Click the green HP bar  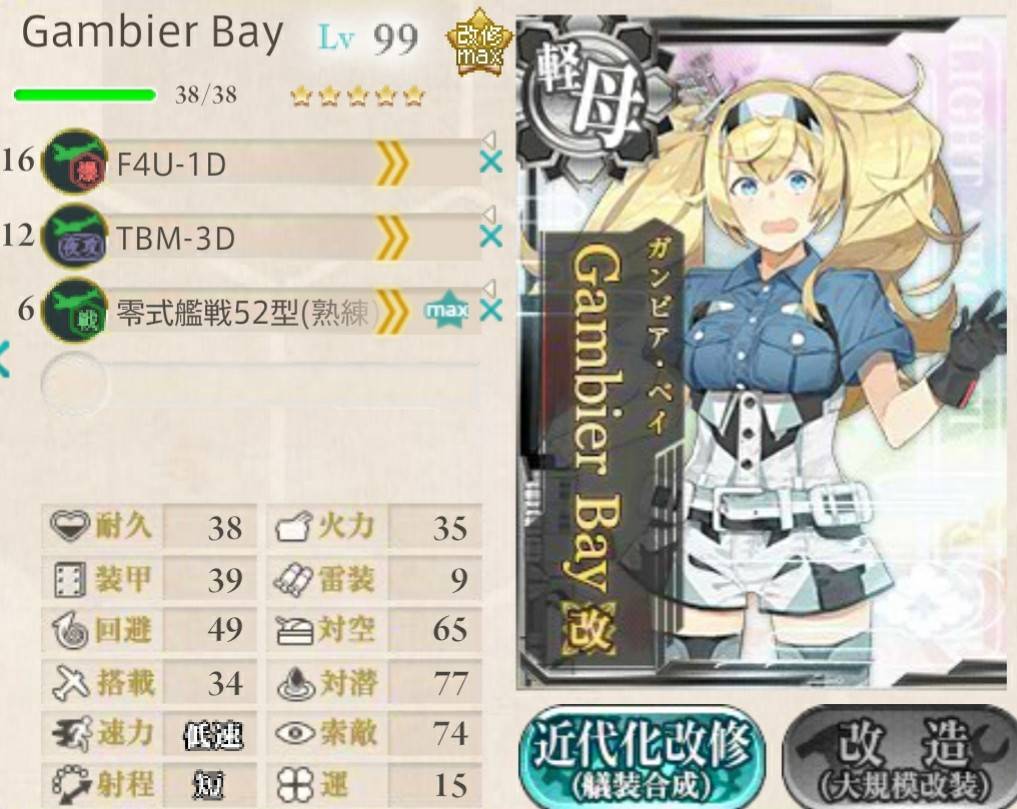click(85, 95)
